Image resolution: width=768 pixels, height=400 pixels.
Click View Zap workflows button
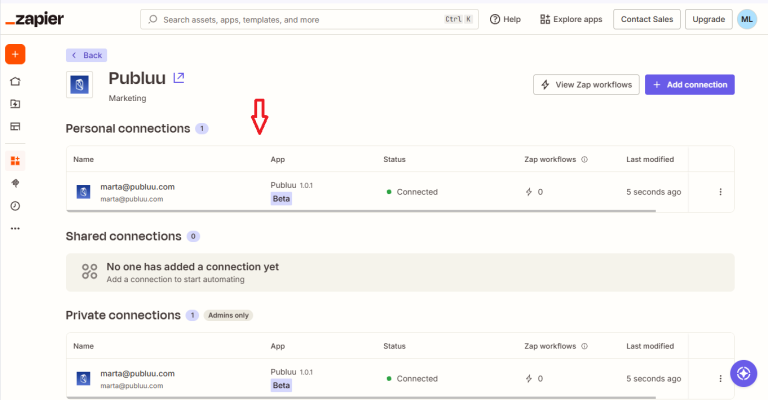click(586, 85)
